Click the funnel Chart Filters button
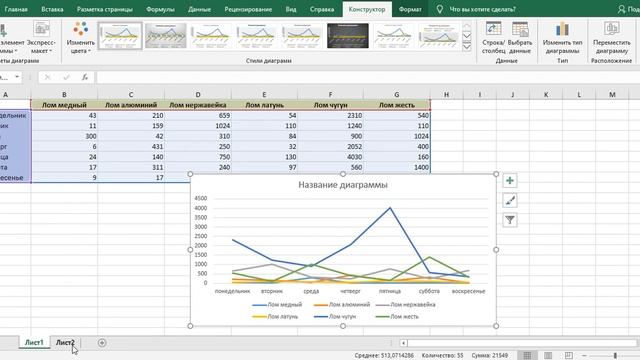Image resolution: width=640 pixels, height=360 pixels. click(510, 220)
